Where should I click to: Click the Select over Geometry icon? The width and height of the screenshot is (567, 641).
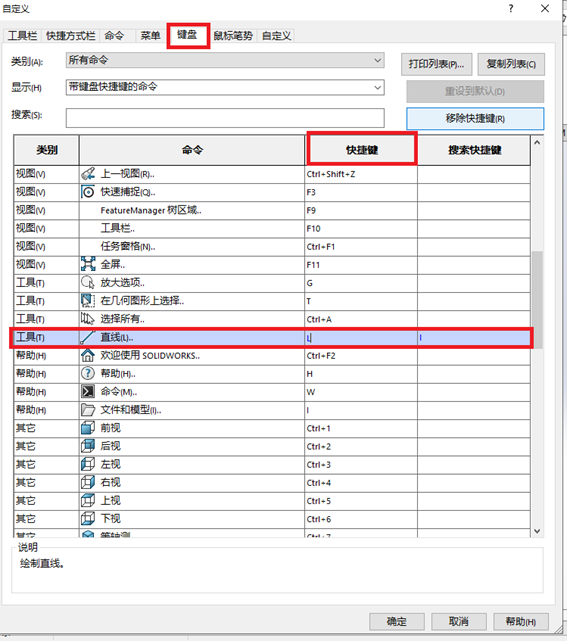point(88,300)
